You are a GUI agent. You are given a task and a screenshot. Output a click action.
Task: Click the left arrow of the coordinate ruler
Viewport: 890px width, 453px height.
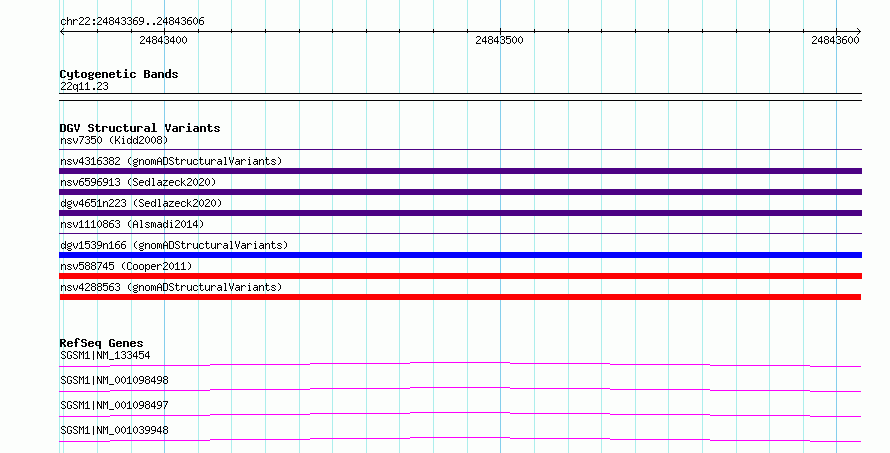[62, 31]
